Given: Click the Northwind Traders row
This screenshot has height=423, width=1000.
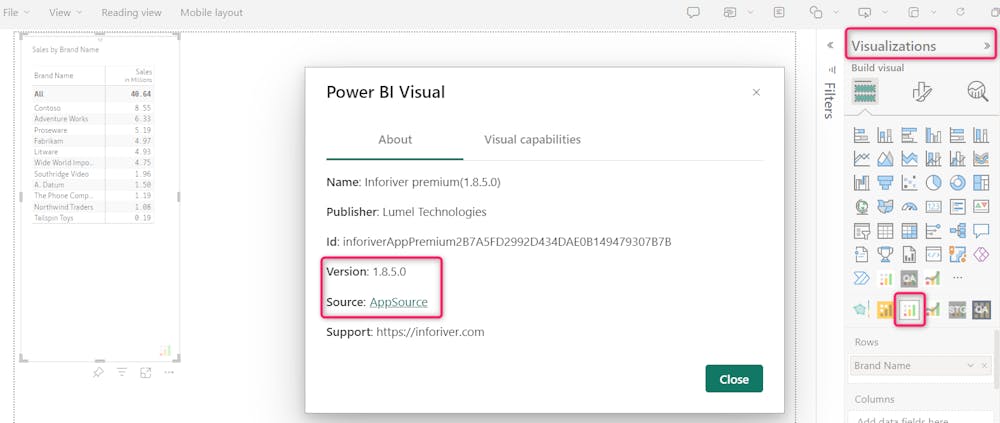Looking at the screenshot, I should point(93,207).
